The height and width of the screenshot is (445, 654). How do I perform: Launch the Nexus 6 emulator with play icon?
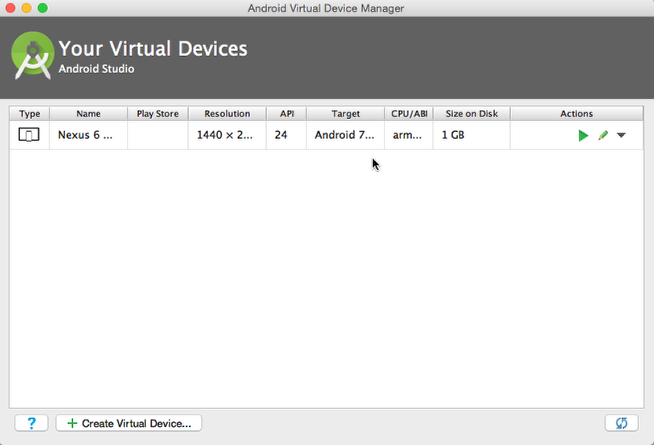[x=583, y=135]
